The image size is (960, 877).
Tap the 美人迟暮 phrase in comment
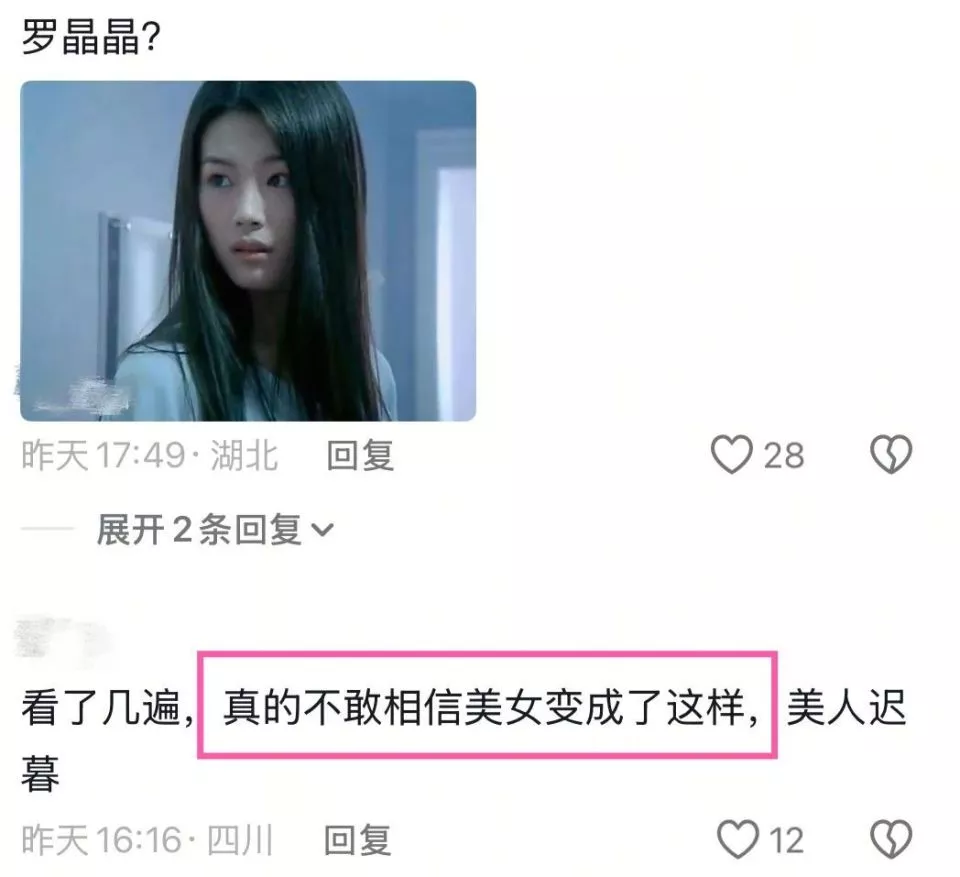pos(845,707)
